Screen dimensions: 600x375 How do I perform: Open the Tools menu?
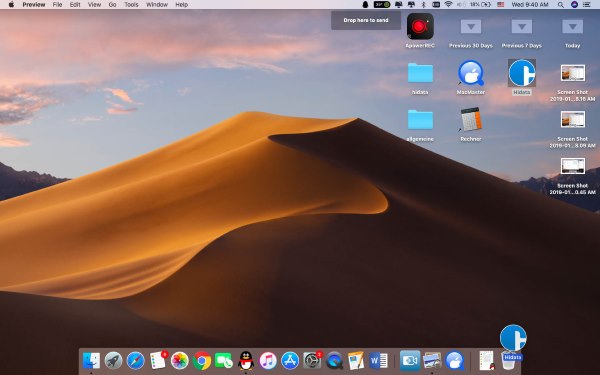coord(131,5)
